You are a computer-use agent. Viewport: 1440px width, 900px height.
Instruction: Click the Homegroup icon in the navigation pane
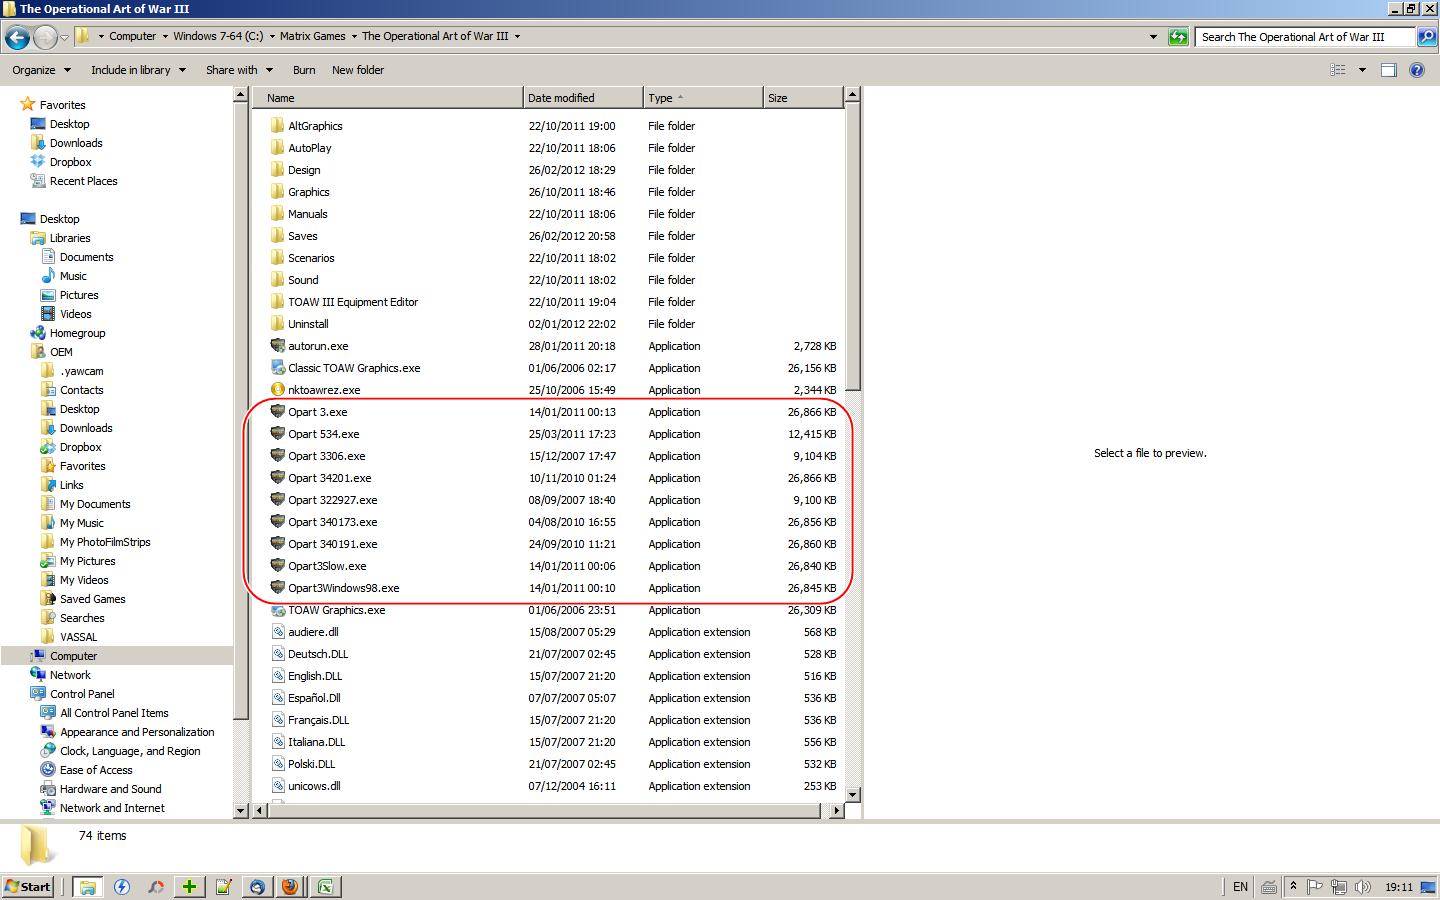point(38,333)
